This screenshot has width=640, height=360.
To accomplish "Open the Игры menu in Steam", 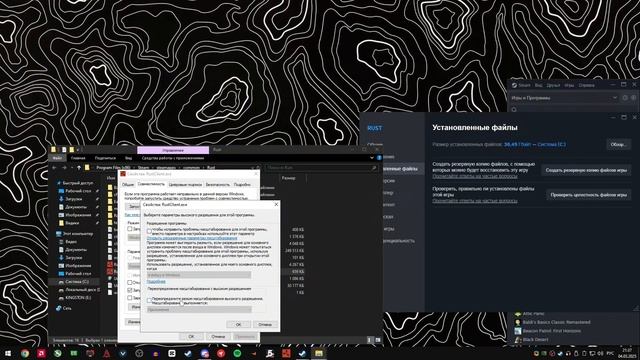I will tap(569, 85).
